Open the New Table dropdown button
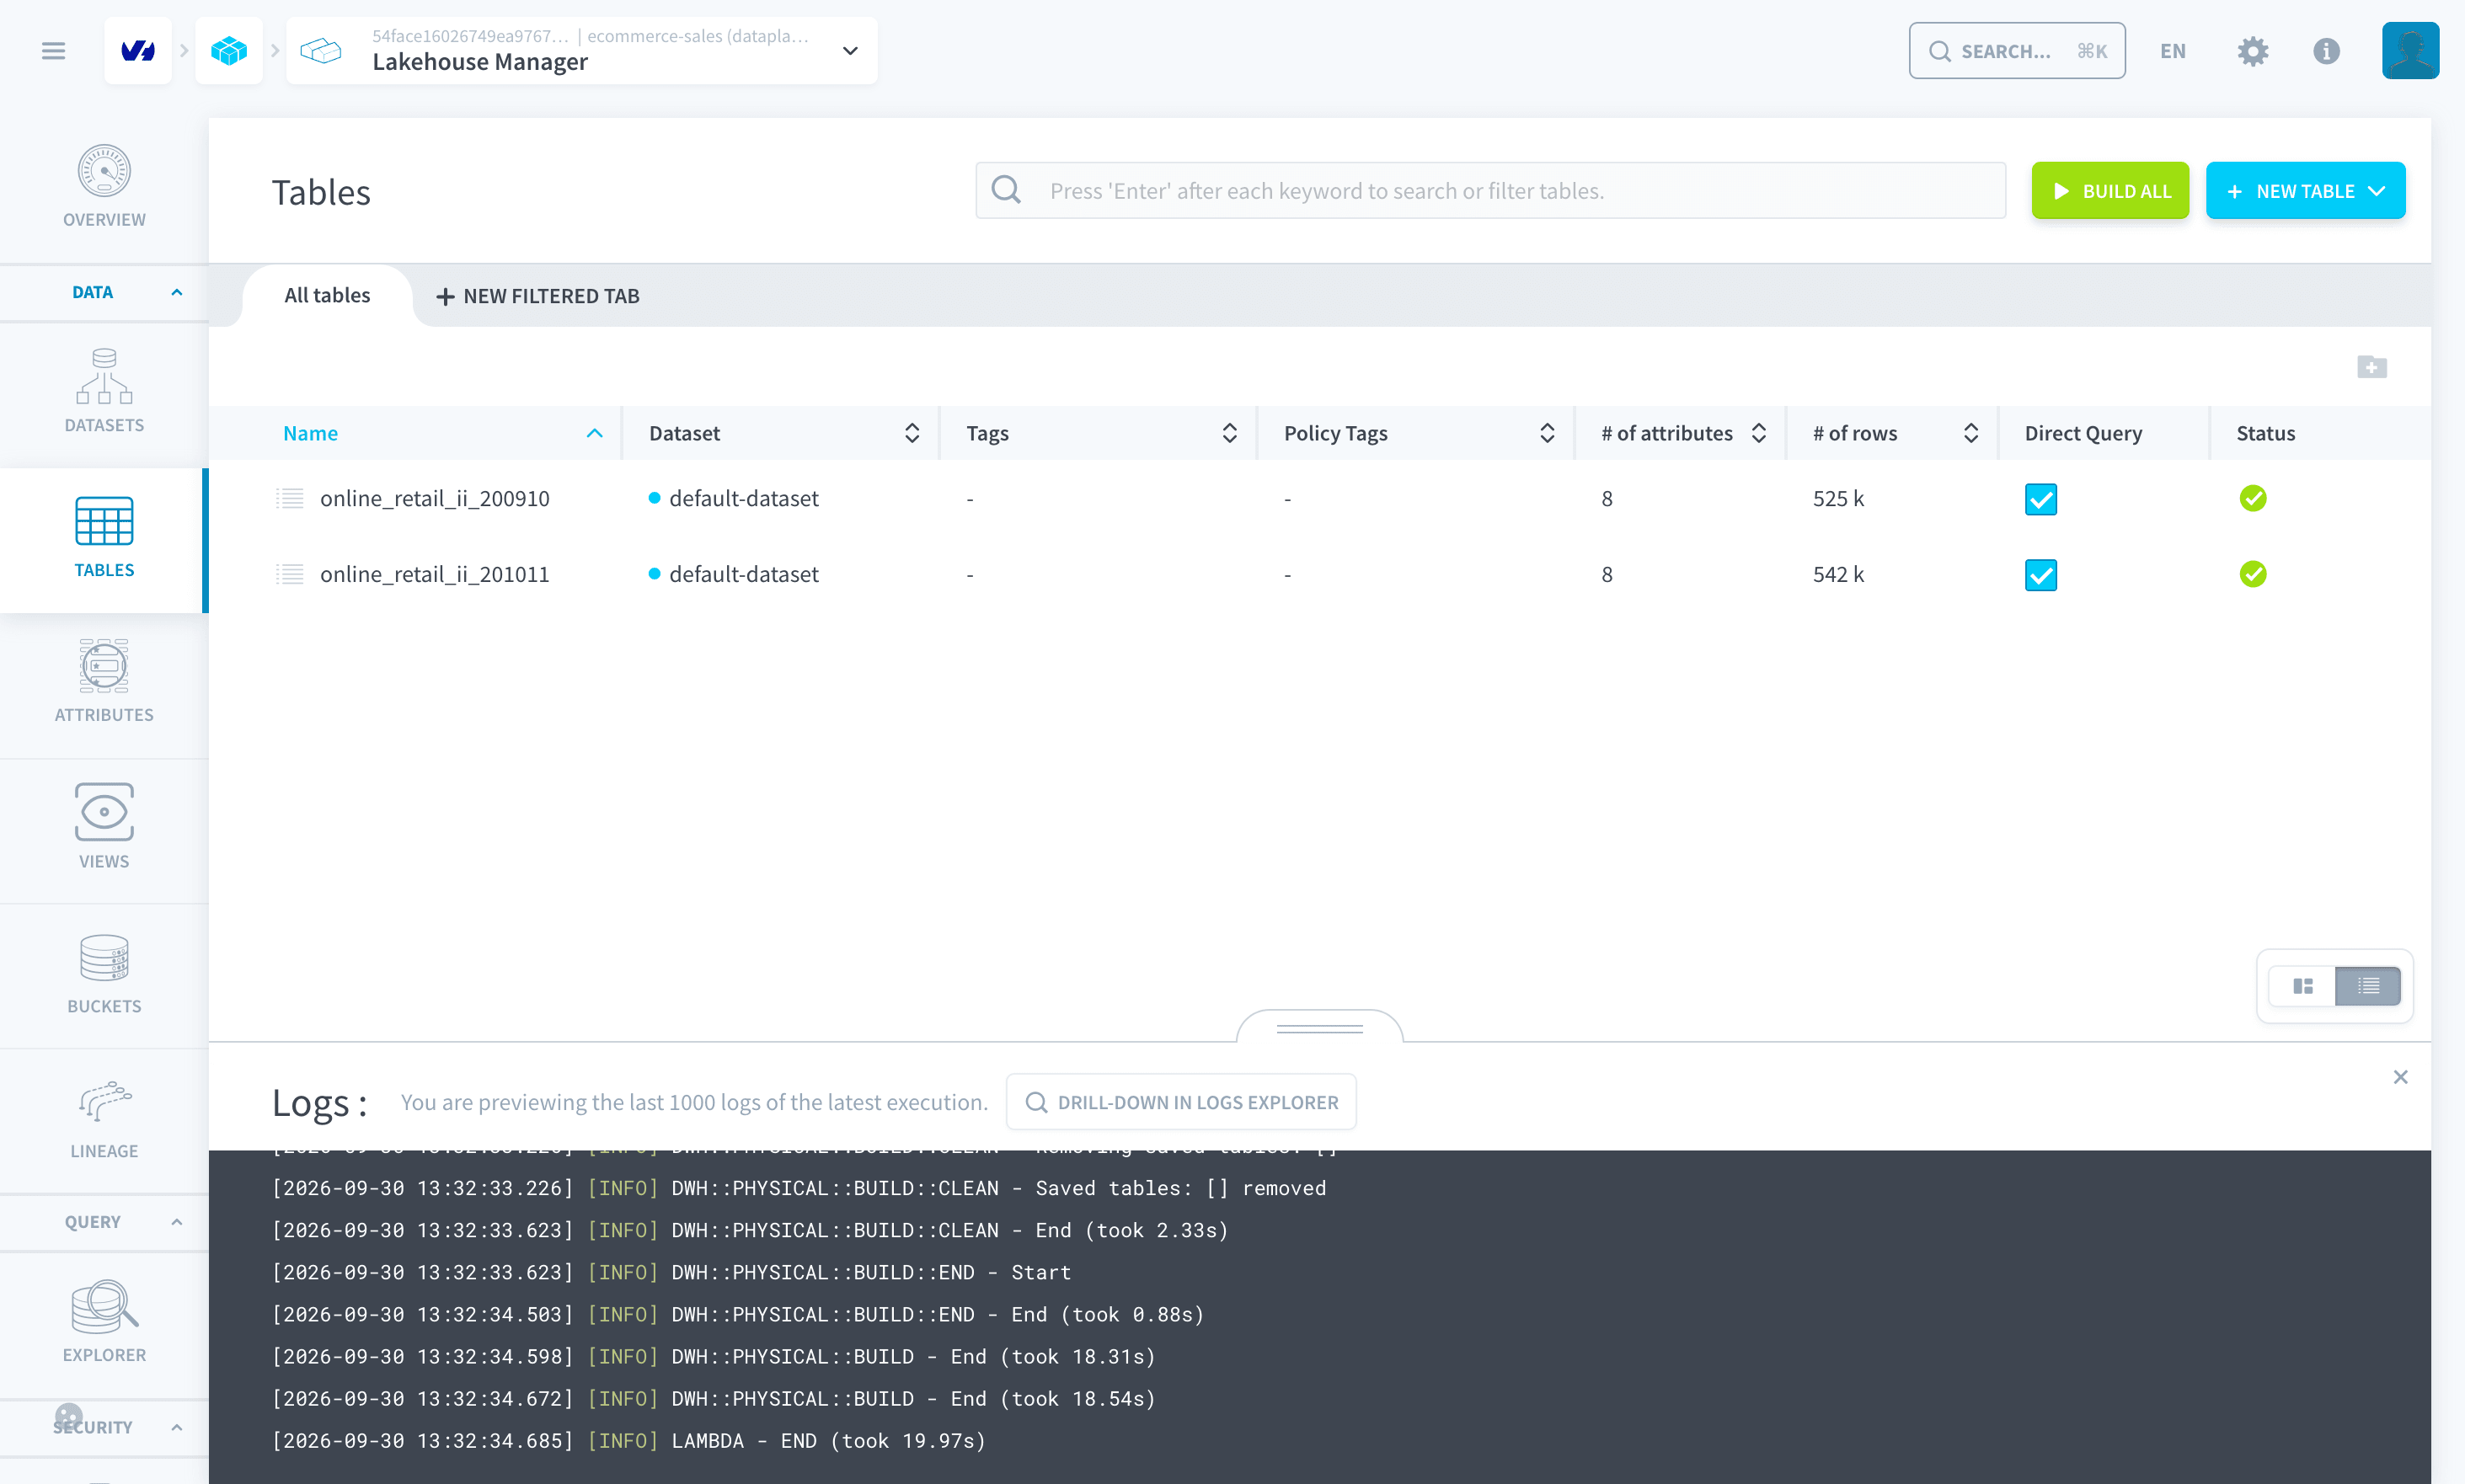Viewport: 2465px width, 1484px height. pyautogui.click(x=2305, y=191)
